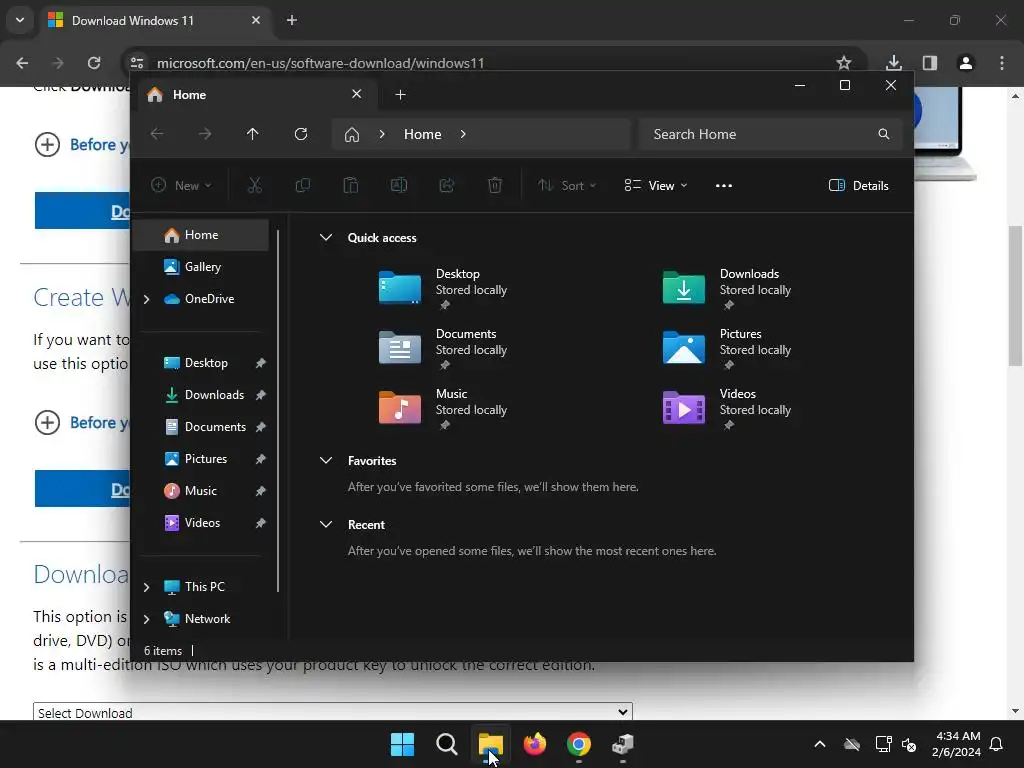Collapse the Quick access section
Screen dimensions: 1024x768
point(326,238)
